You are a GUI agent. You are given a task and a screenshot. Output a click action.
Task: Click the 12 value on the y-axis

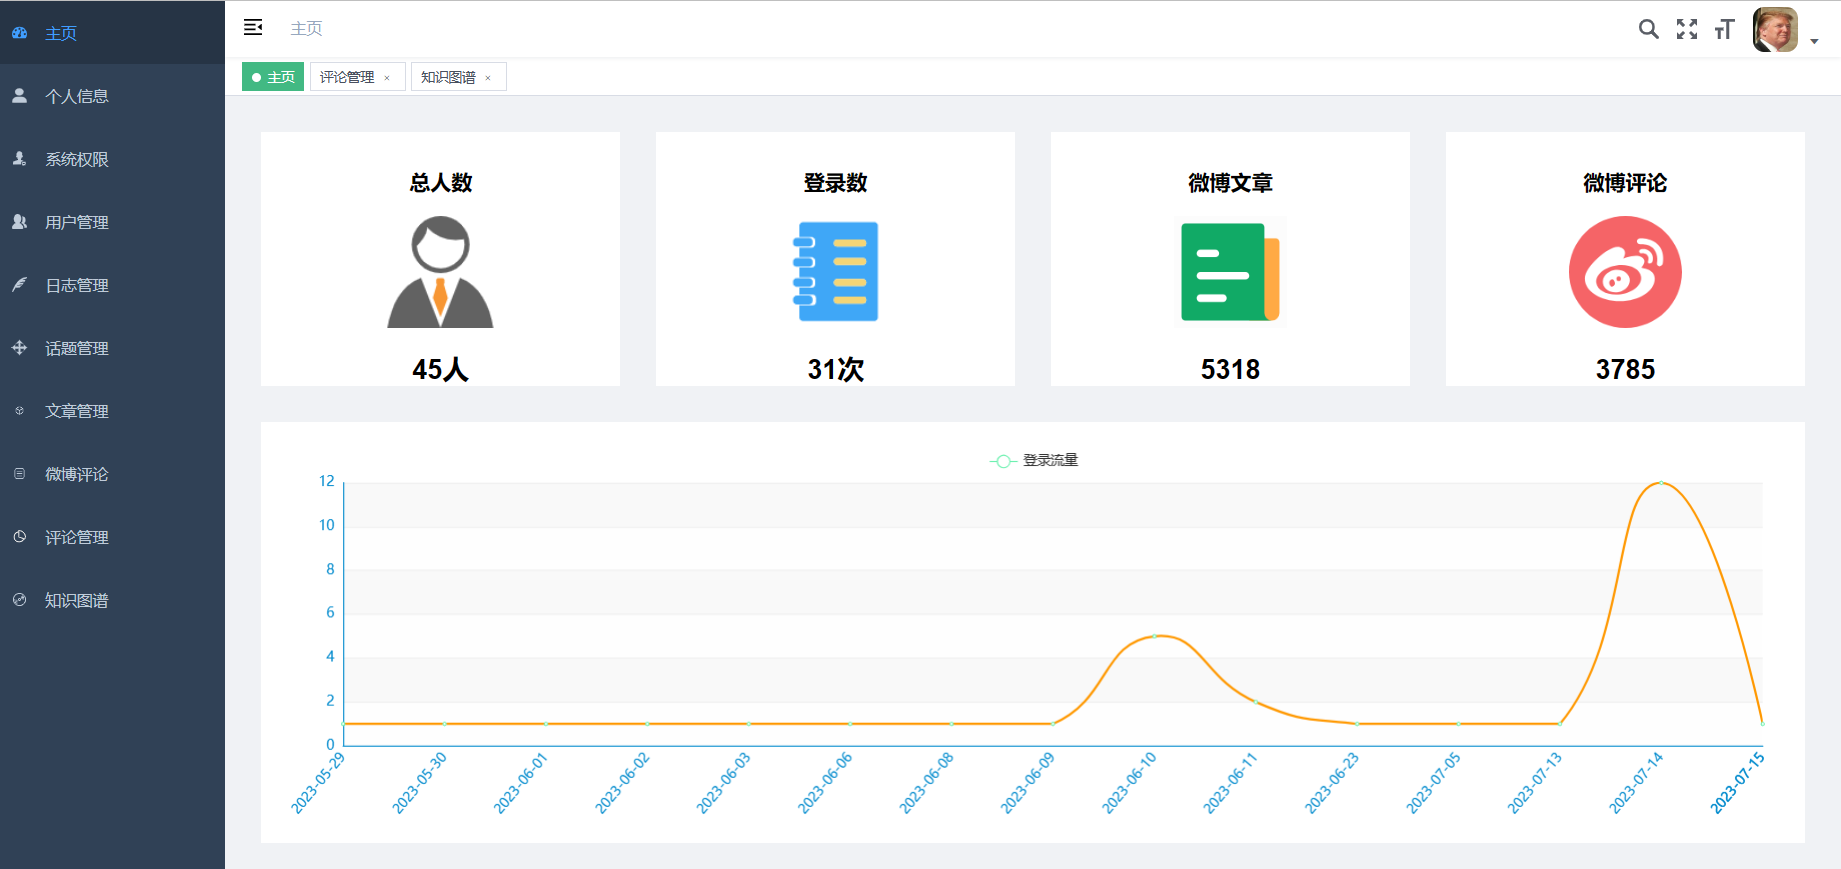click(x=327, y=481)
